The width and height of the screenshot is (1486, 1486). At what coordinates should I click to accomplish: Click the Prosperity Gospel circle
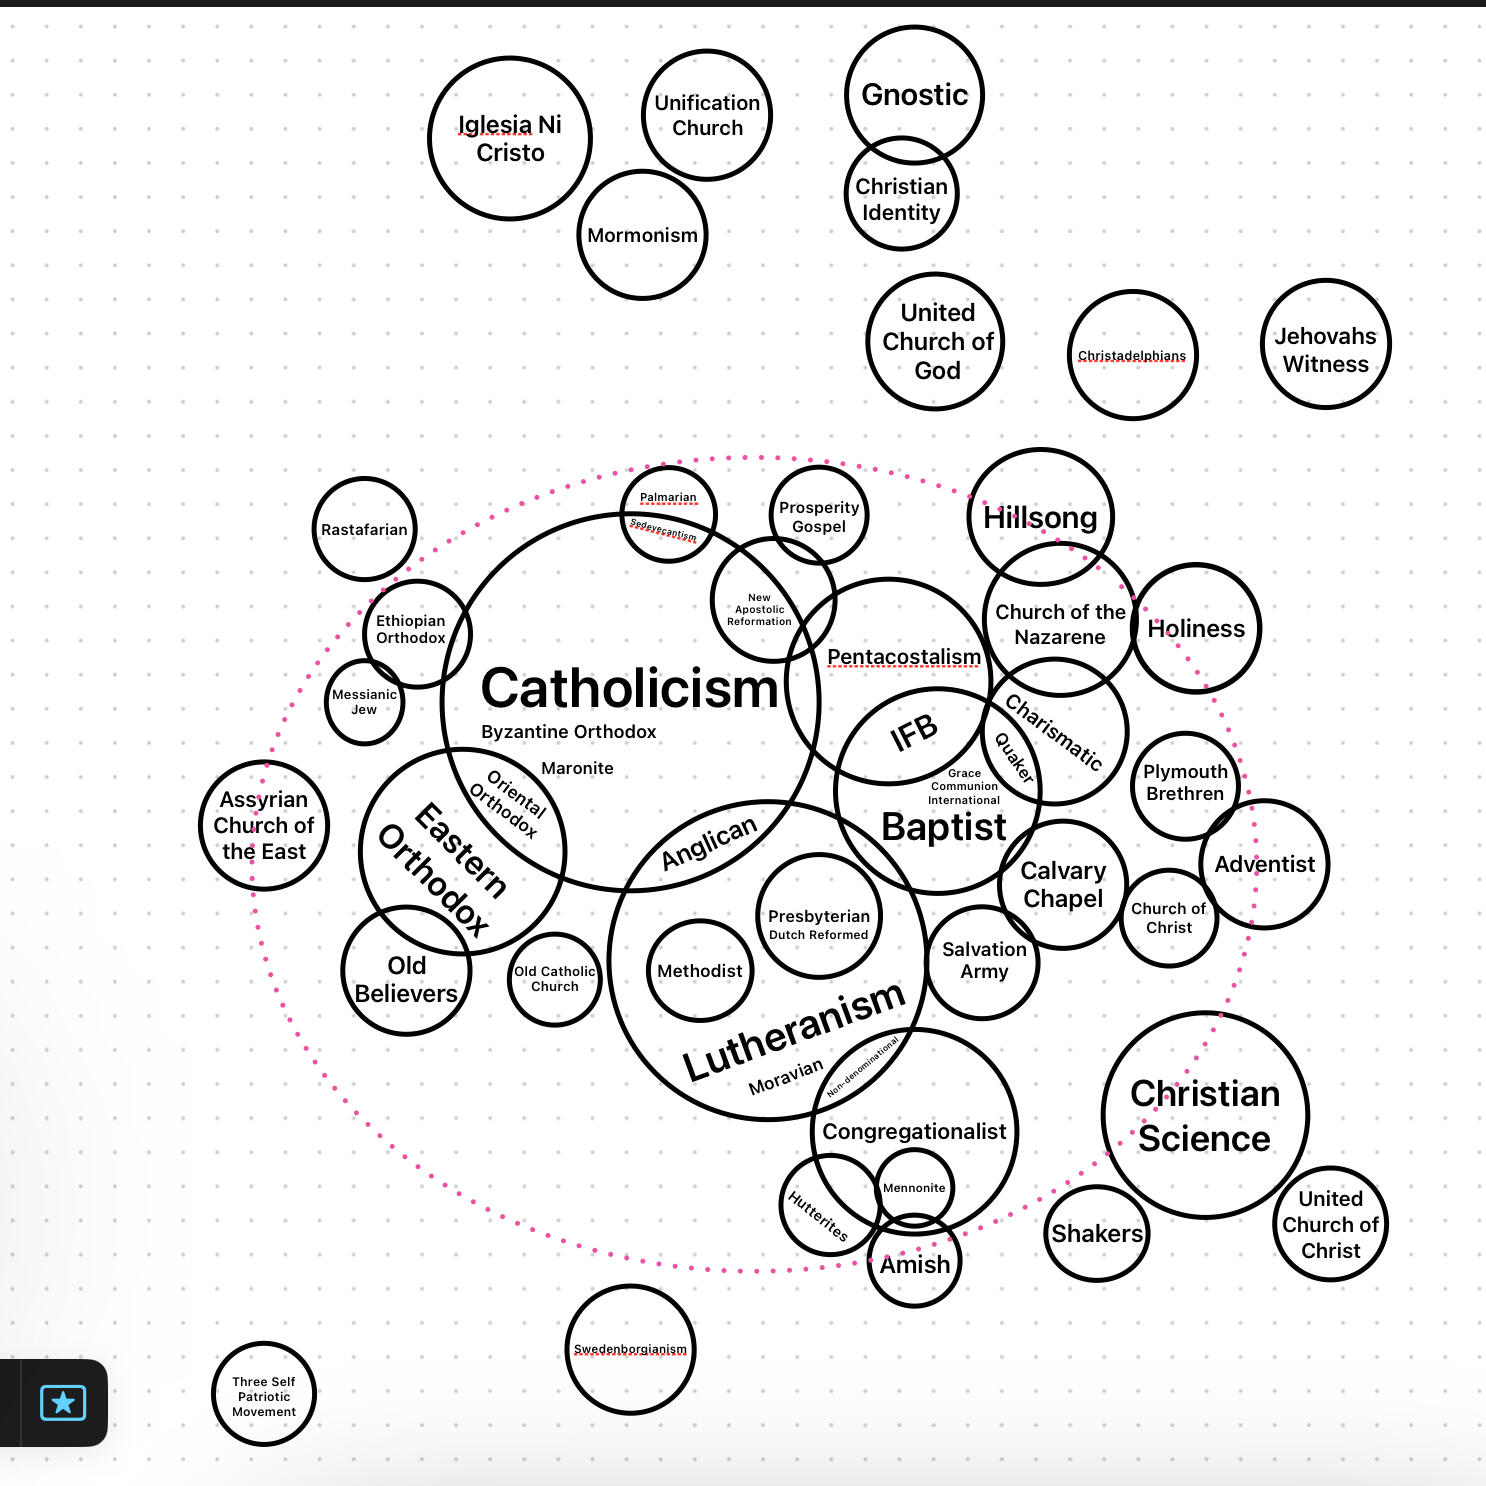tap(818, 516)
